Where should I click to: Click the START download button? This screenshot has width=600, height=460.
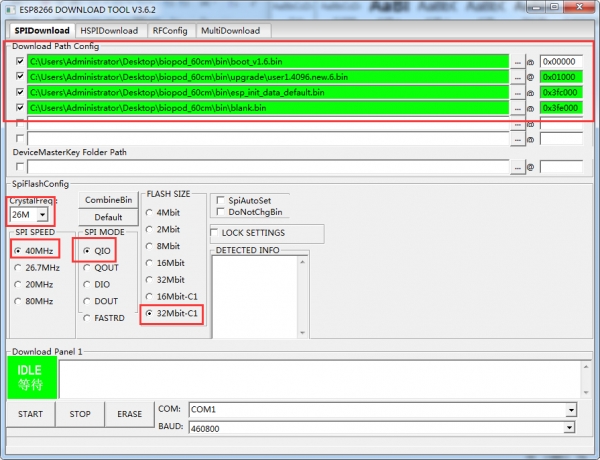coord(31,414)
